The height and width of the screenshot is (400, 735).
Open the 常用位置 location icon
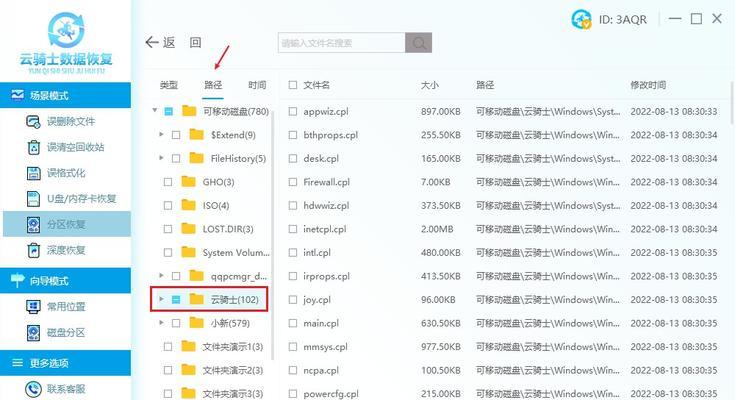pos(33,307)
